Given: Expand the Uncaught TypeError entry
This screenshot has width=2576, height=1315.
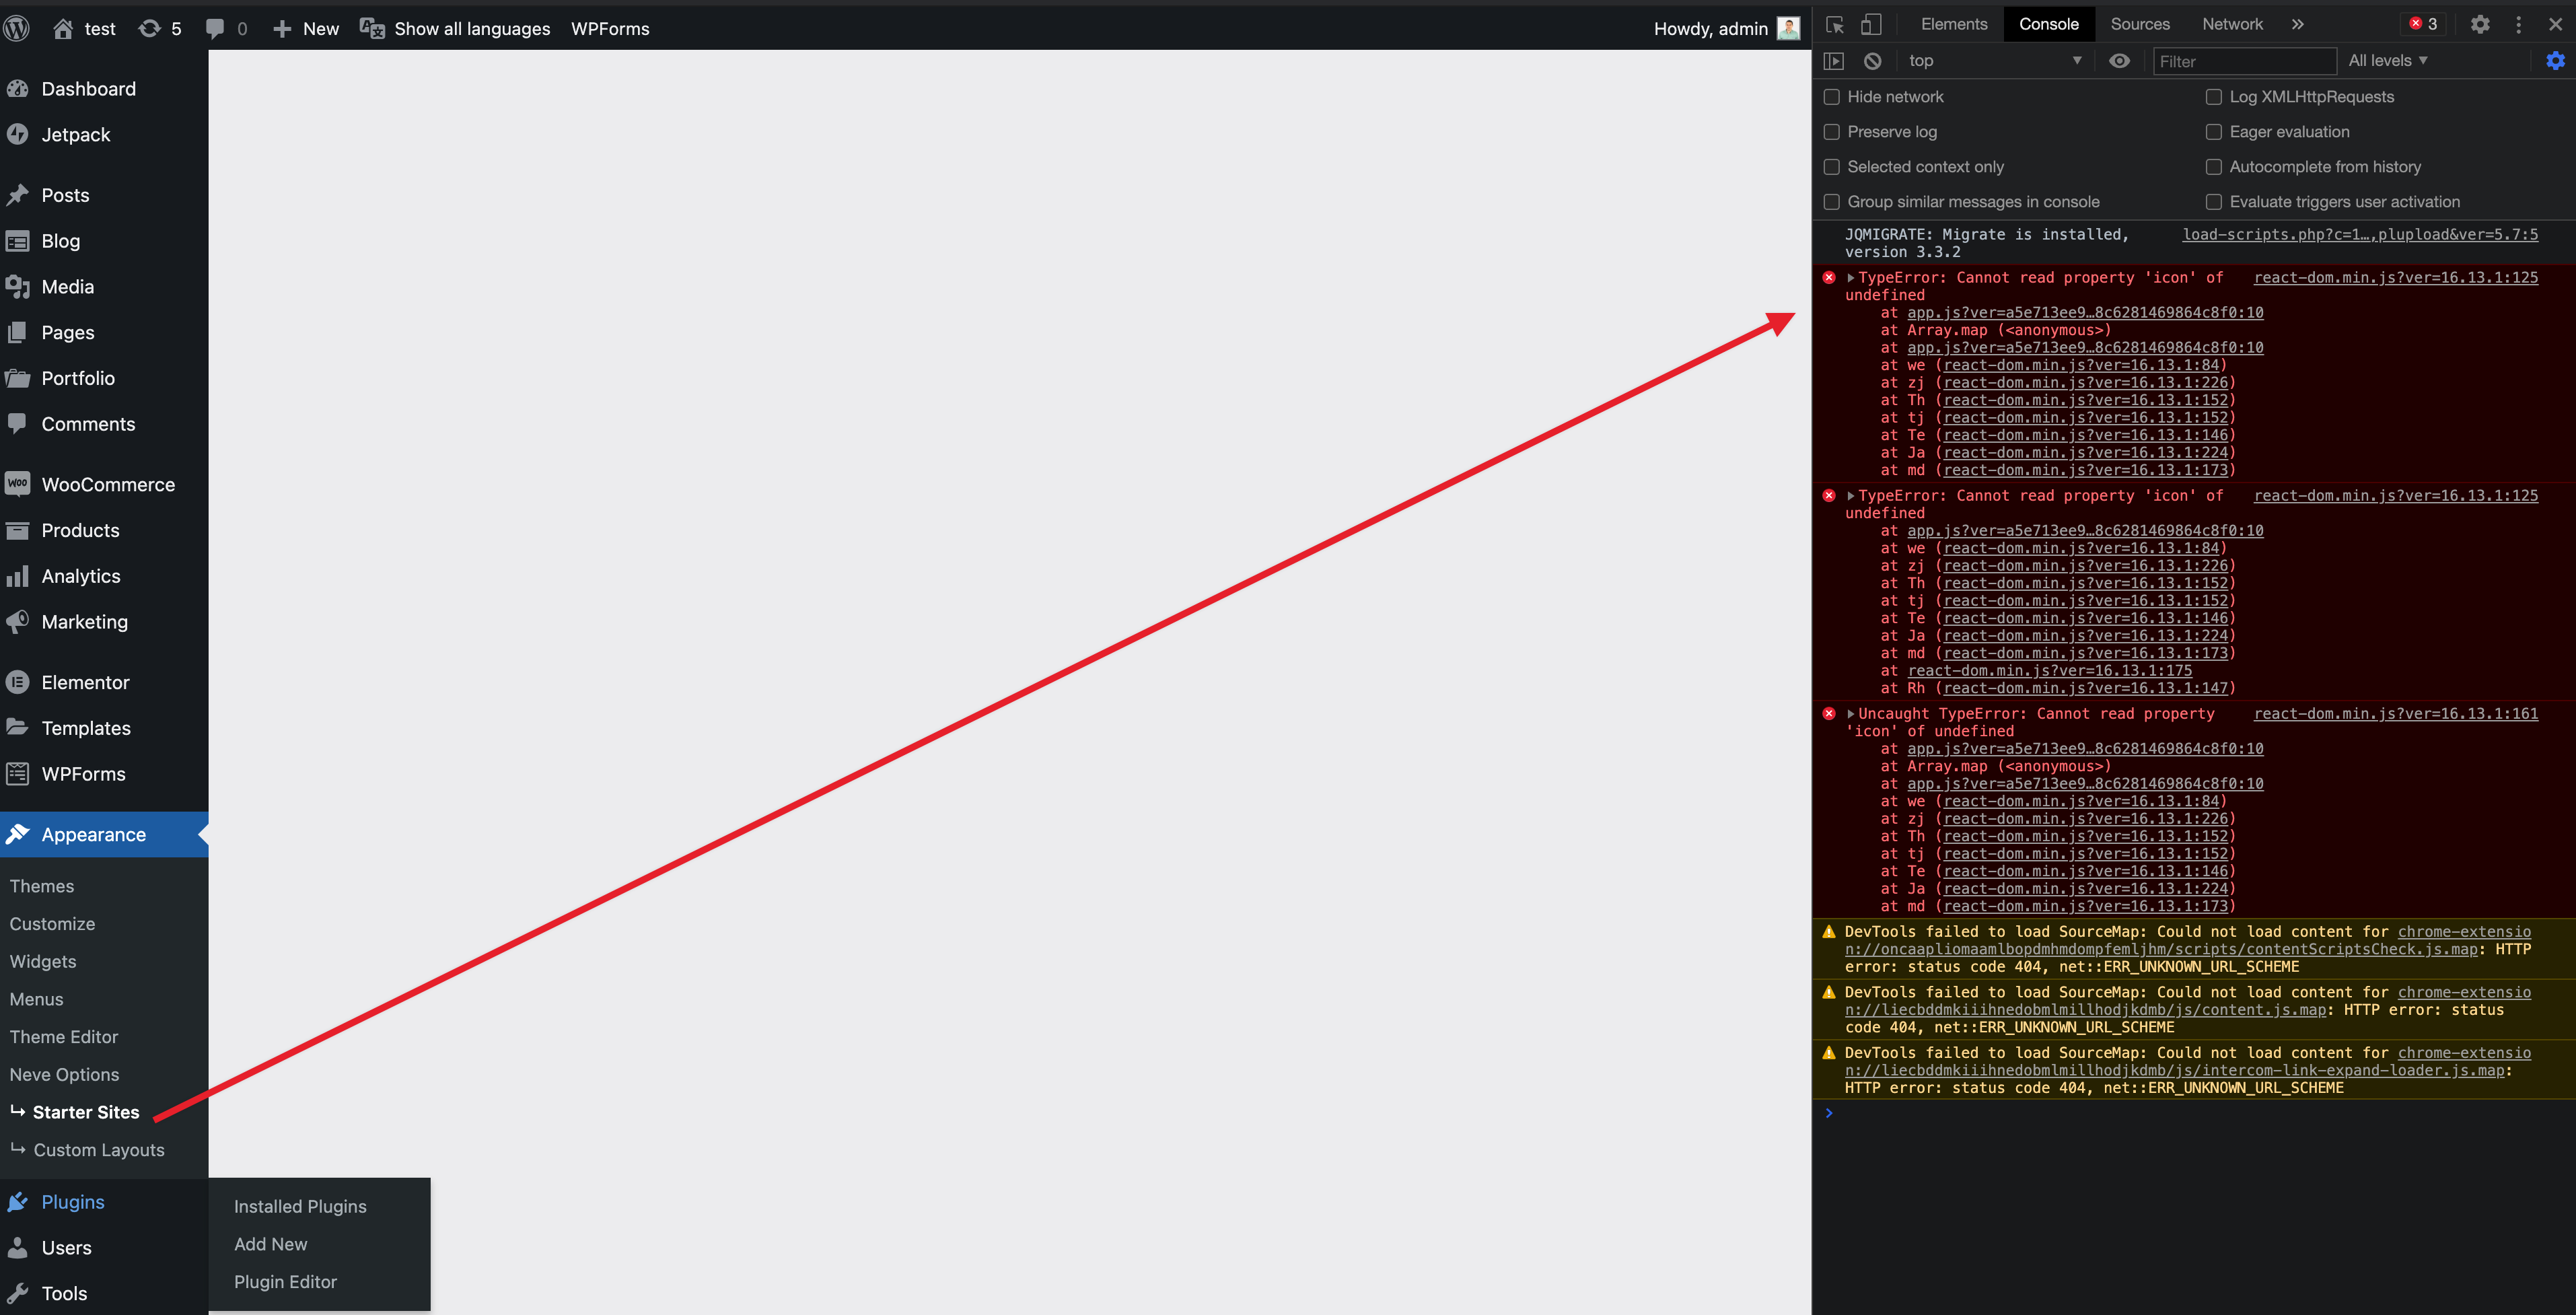Looking at the screenshot, I should tap(1850, 714).
